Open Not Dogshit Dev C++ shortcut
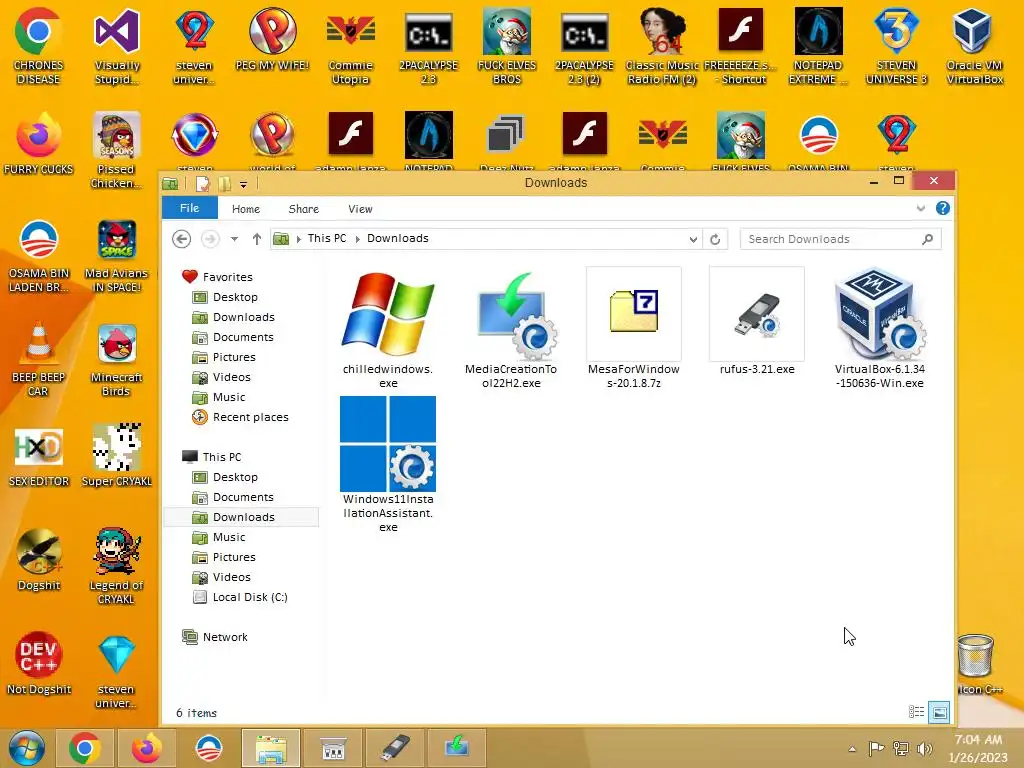Image resolution: width=1024 pixels, height=768 pixels. (x=38, y=662)
